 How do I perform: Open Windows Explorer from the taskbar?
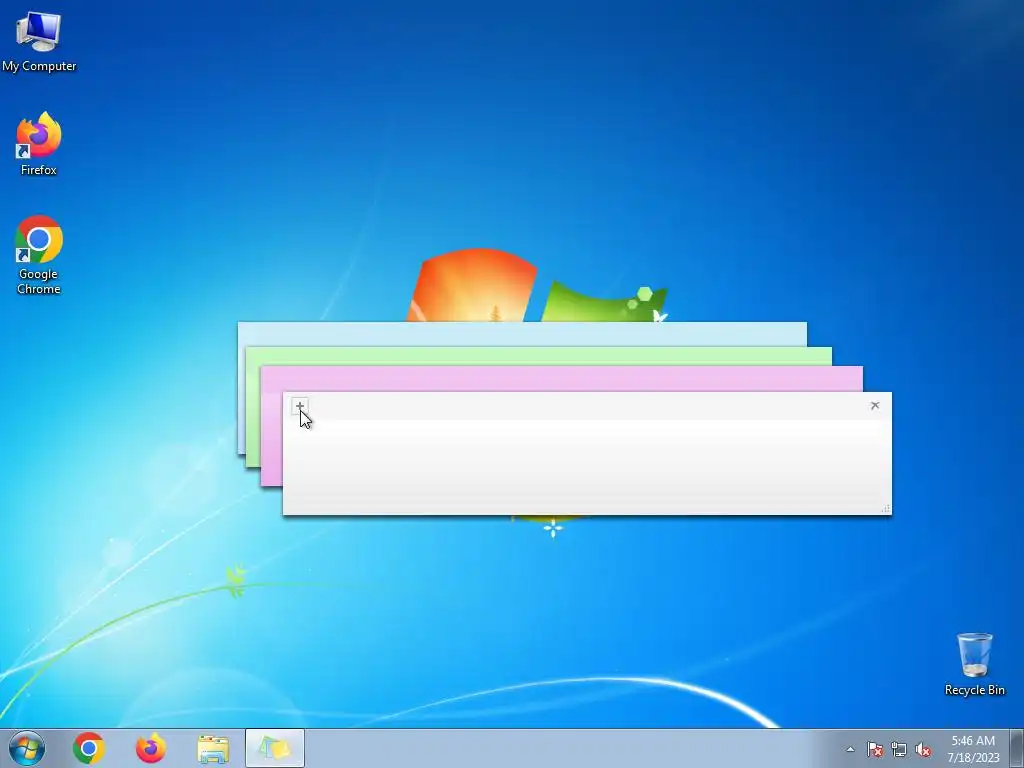click(213, 749)
